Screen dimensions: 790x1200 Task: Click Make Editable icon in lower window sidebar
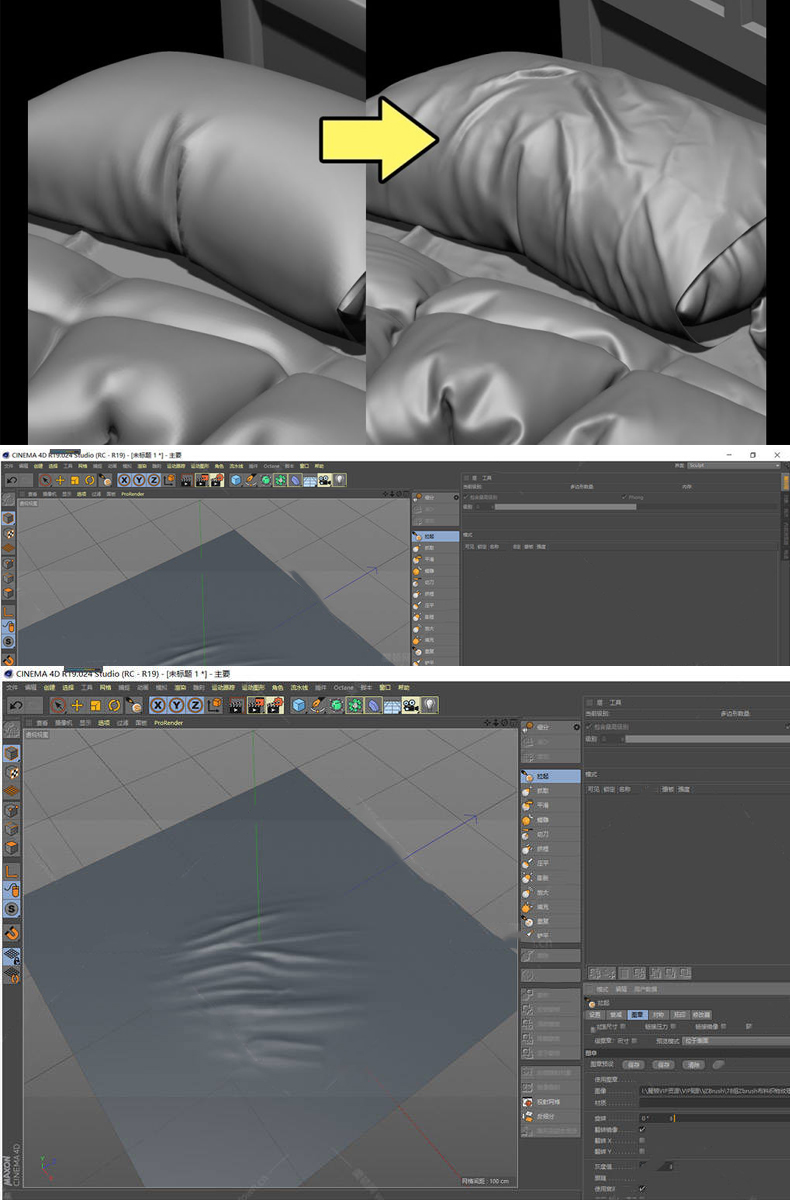tap(11, 729)
